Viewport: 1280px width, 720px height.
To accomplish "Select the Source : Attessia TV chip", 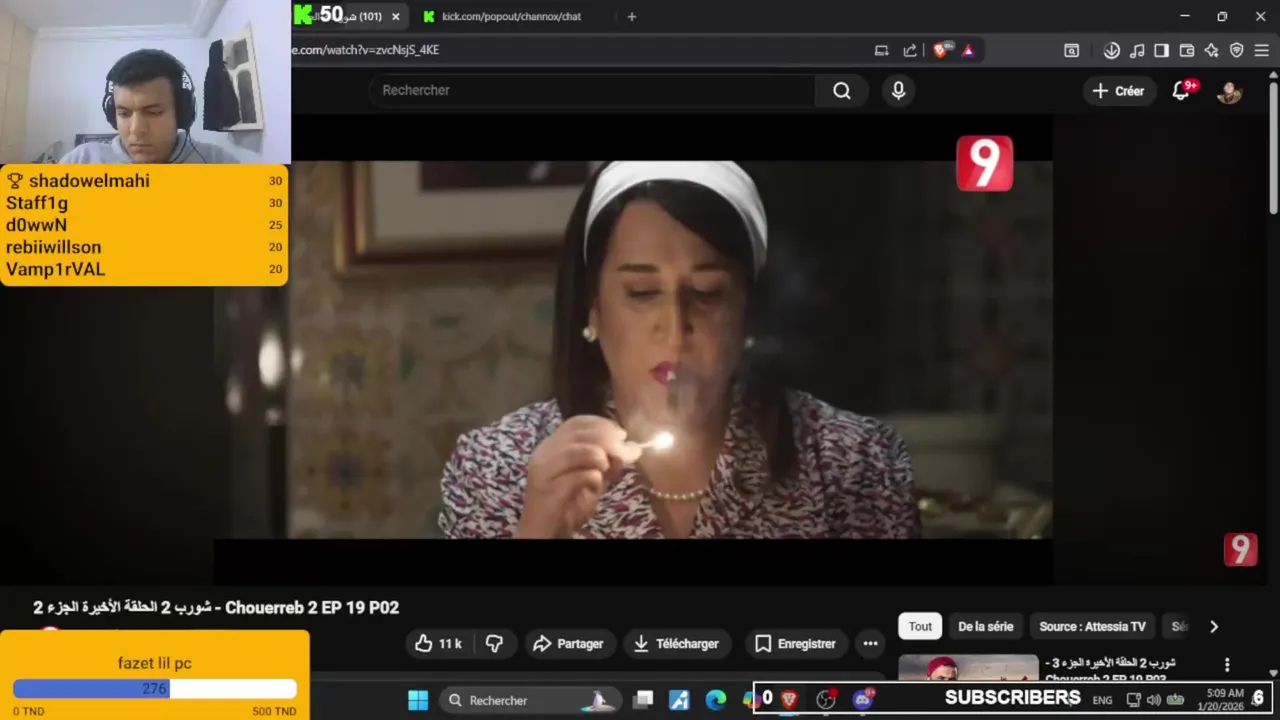I will click(x=1092, y=626).
